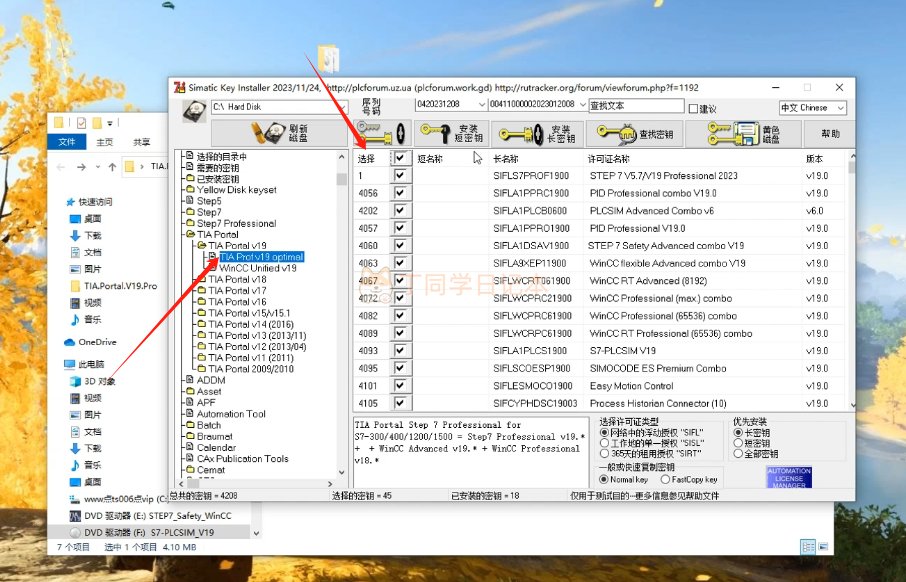The width and height of the screenshot is (906, 582).
Task: Open the 中文 Chinese language dropdown
Action: pos(839,107)
